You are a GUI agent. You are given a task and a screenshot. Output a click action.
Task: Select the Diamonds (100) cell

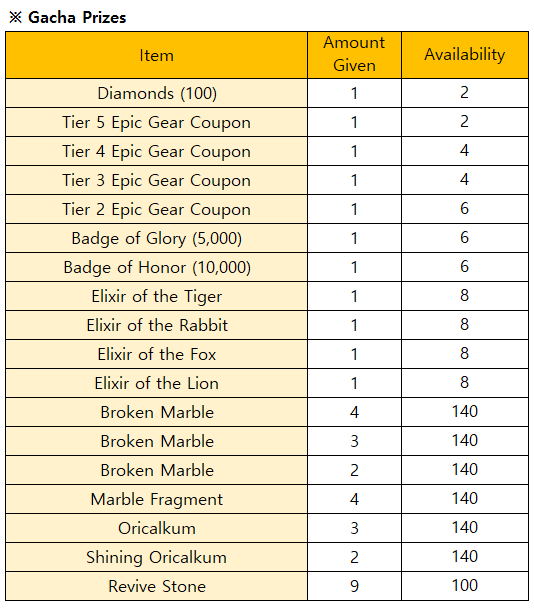(156, 93)
